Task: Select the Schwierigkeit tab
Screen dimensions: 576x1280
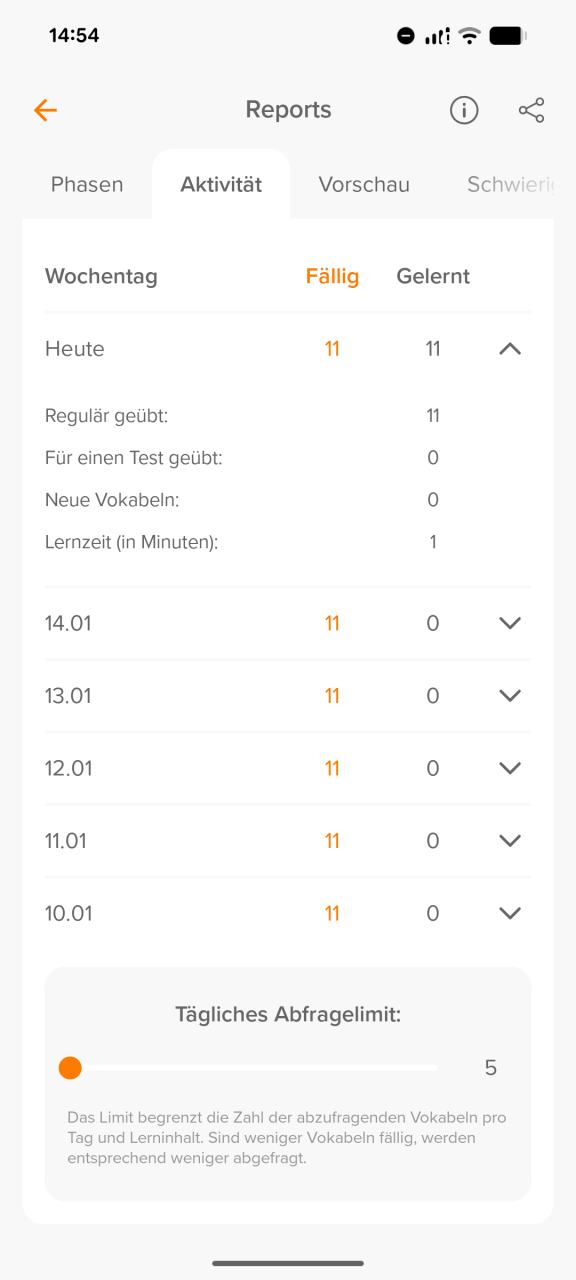Action: coord(516,184)
